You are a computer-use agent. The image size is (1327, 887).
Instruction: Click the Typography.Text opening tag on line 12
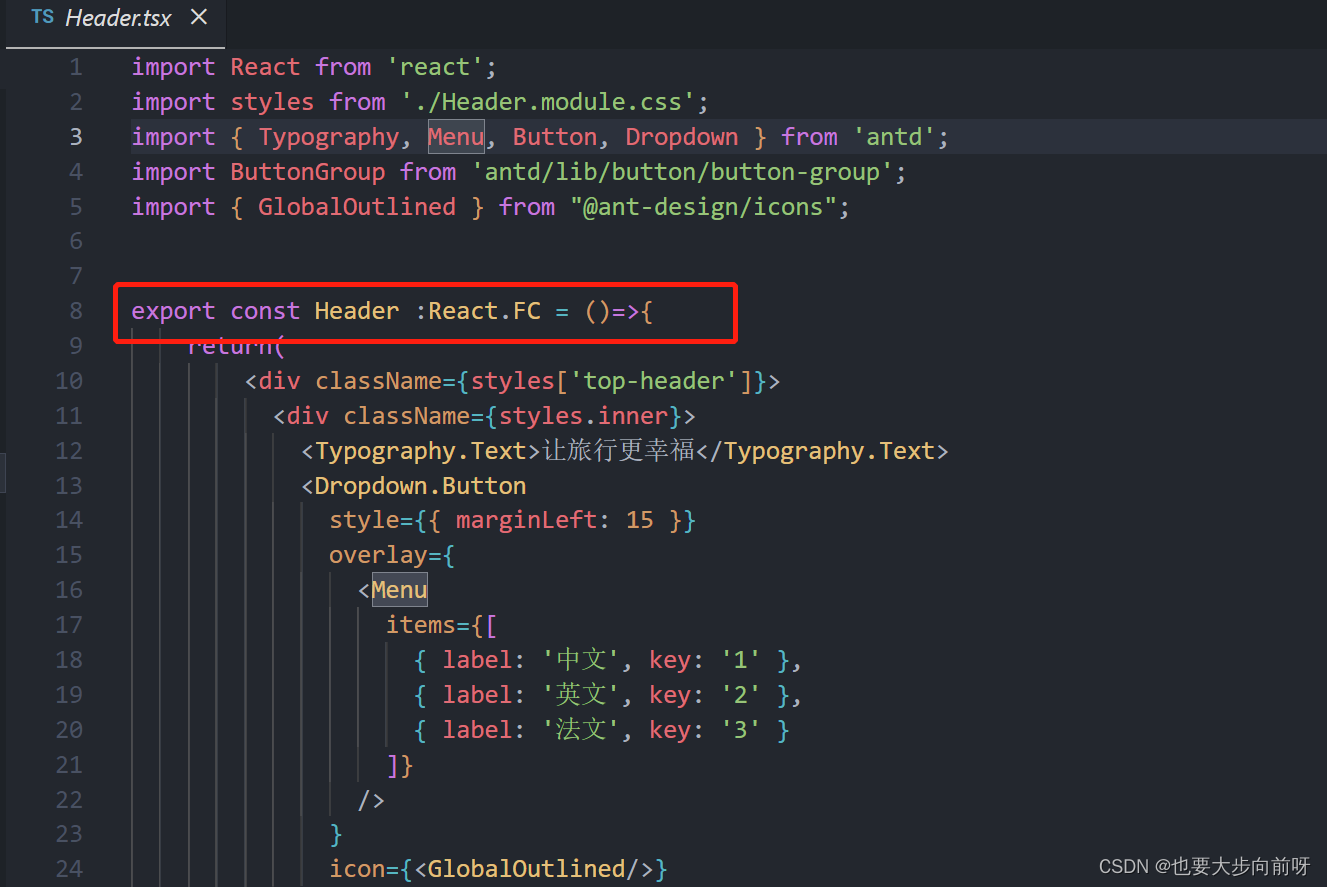[414, 450]
